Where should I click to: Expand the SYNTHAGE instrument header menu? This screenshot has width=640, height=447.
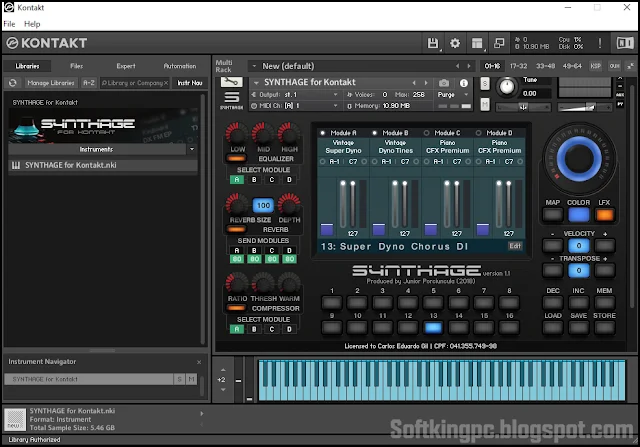[256, 82]
